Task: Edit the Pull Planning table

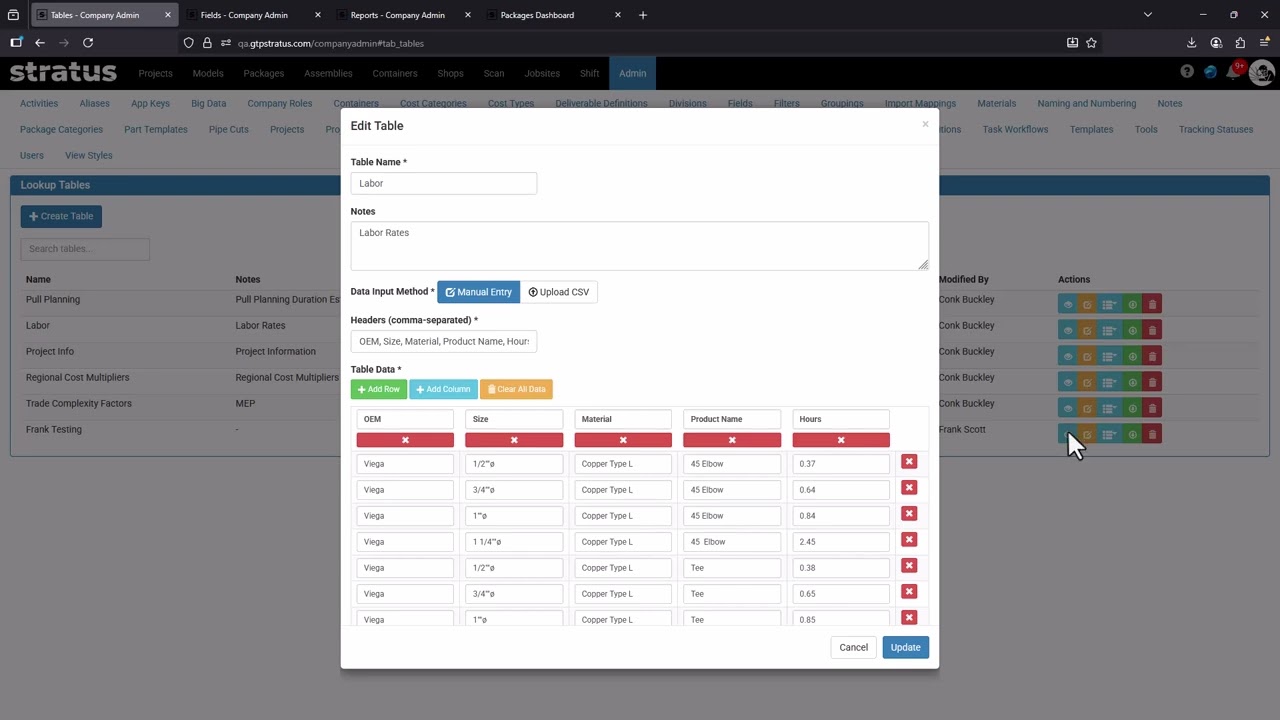Action: 1087,304
